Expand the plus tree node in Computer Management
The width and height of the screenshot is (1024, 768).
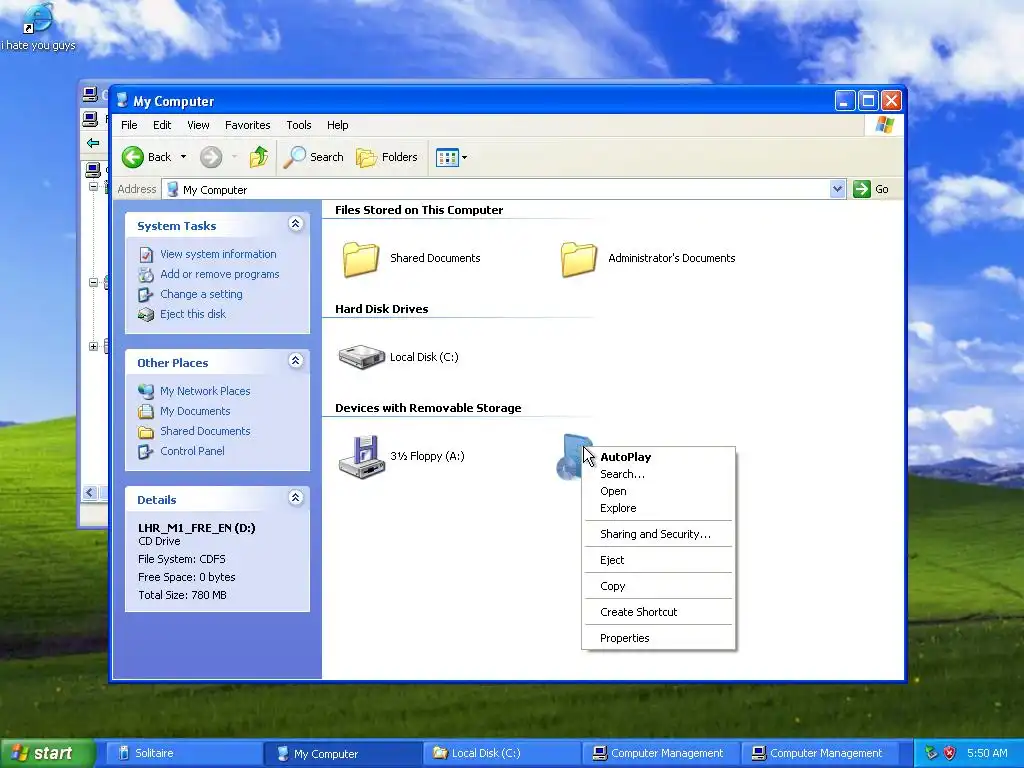point(93,347)
